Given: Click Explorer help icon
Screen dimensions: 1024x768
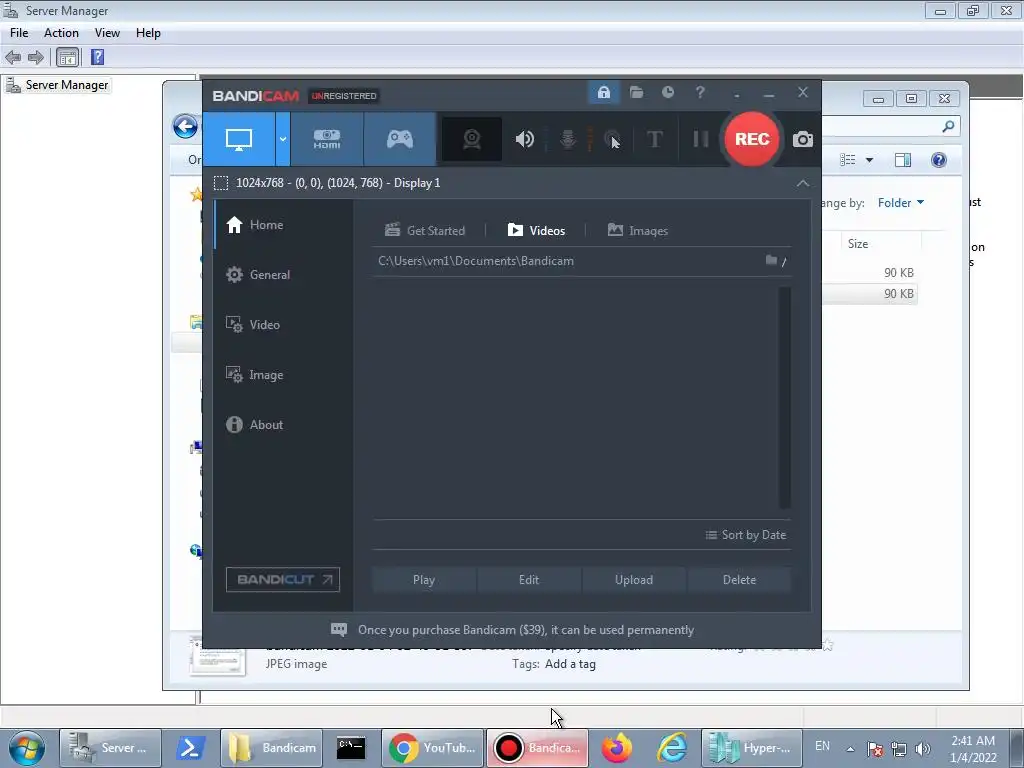Looking at the screenshot, I should click(938, 160).
